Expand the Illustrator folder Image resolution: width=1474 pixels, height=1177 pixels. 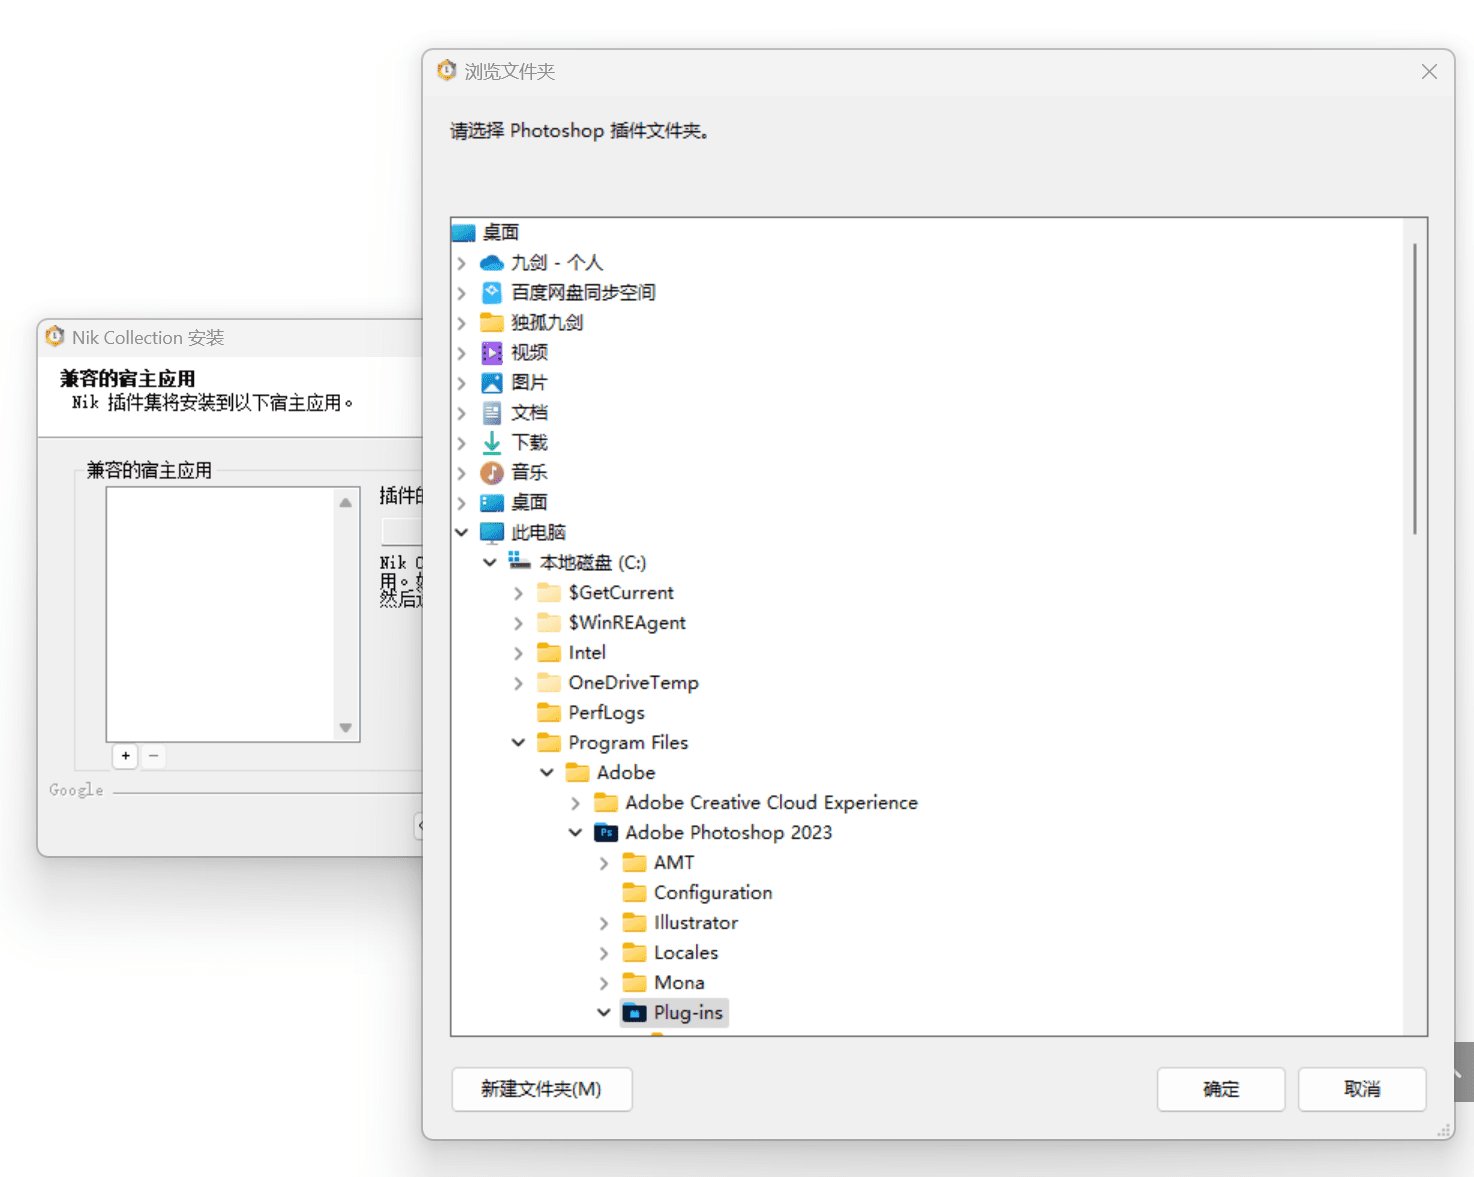604,922
